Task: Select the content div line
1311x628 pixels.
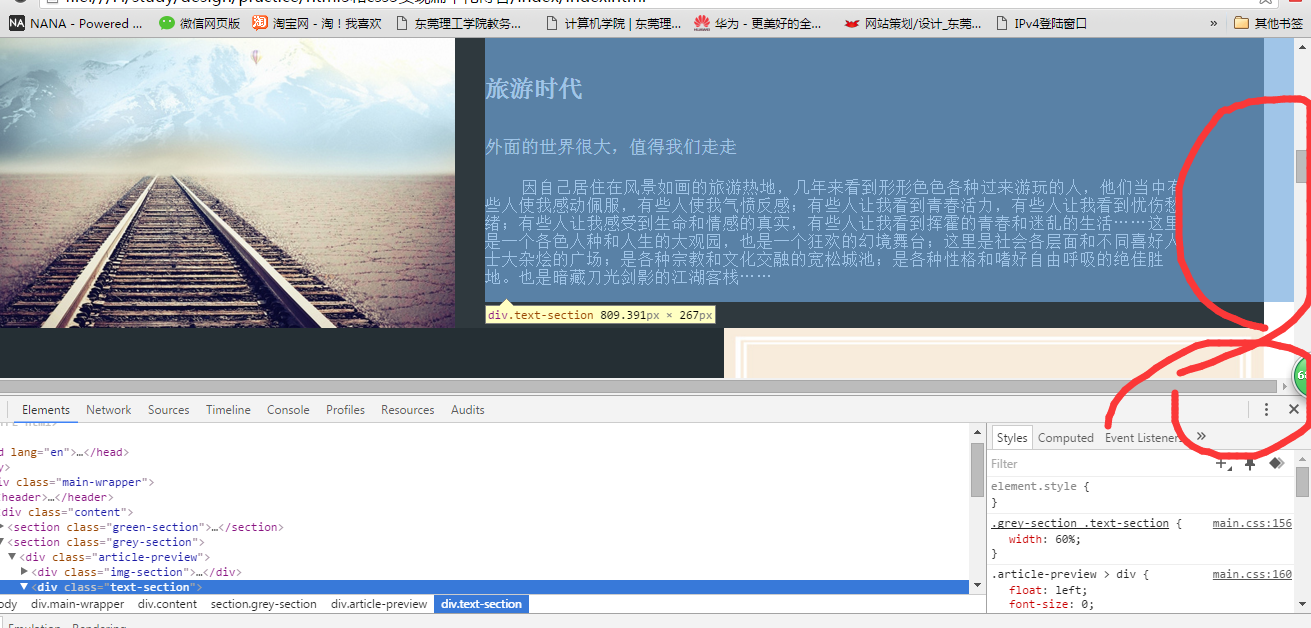Action: click(x=67, y=512)
